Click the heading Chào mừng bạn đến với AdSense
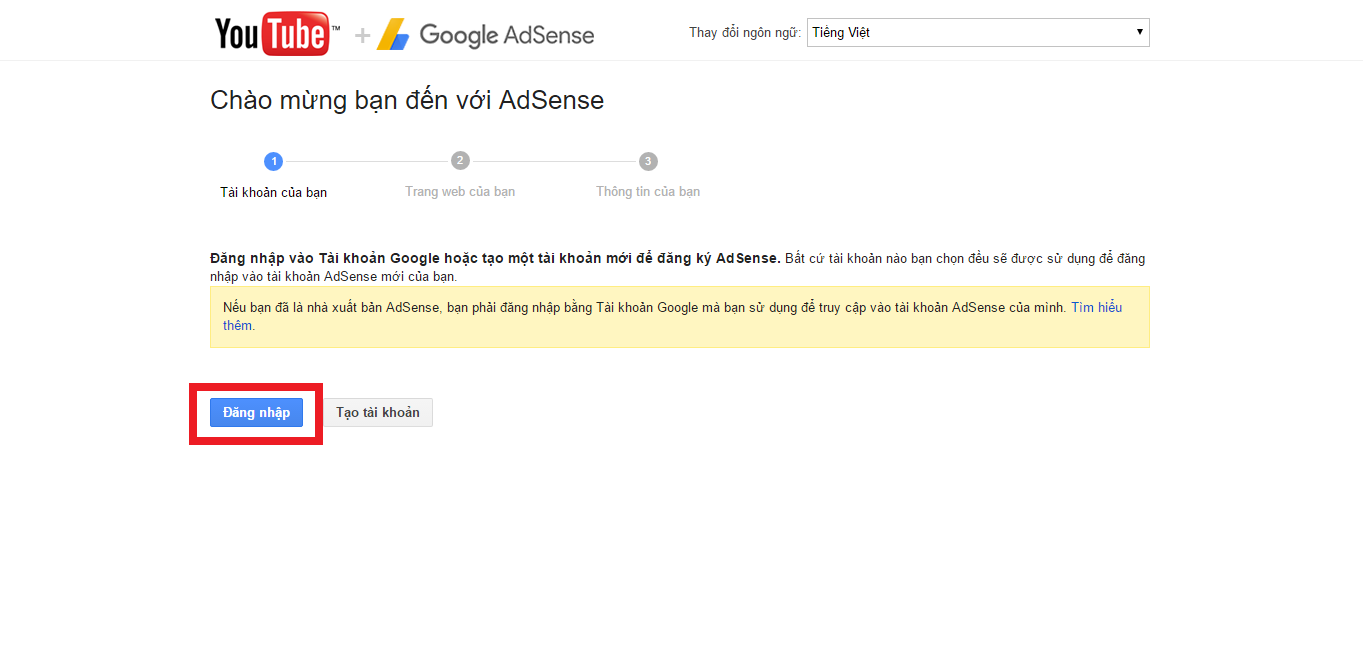Screen dimensions: 1363x663 click(407, 100)
